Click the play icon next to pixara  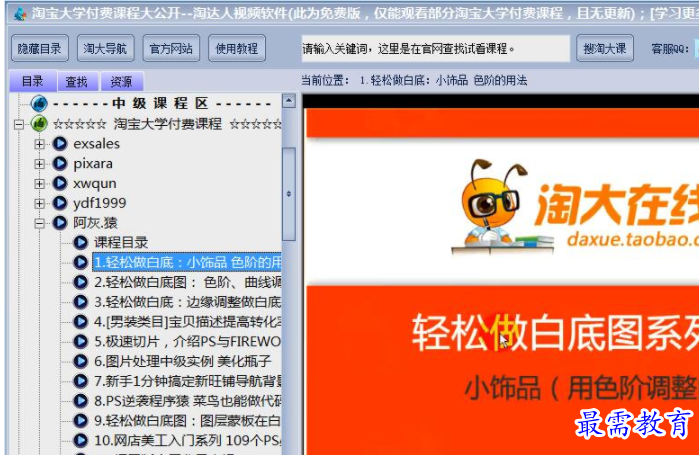point(60,163)
